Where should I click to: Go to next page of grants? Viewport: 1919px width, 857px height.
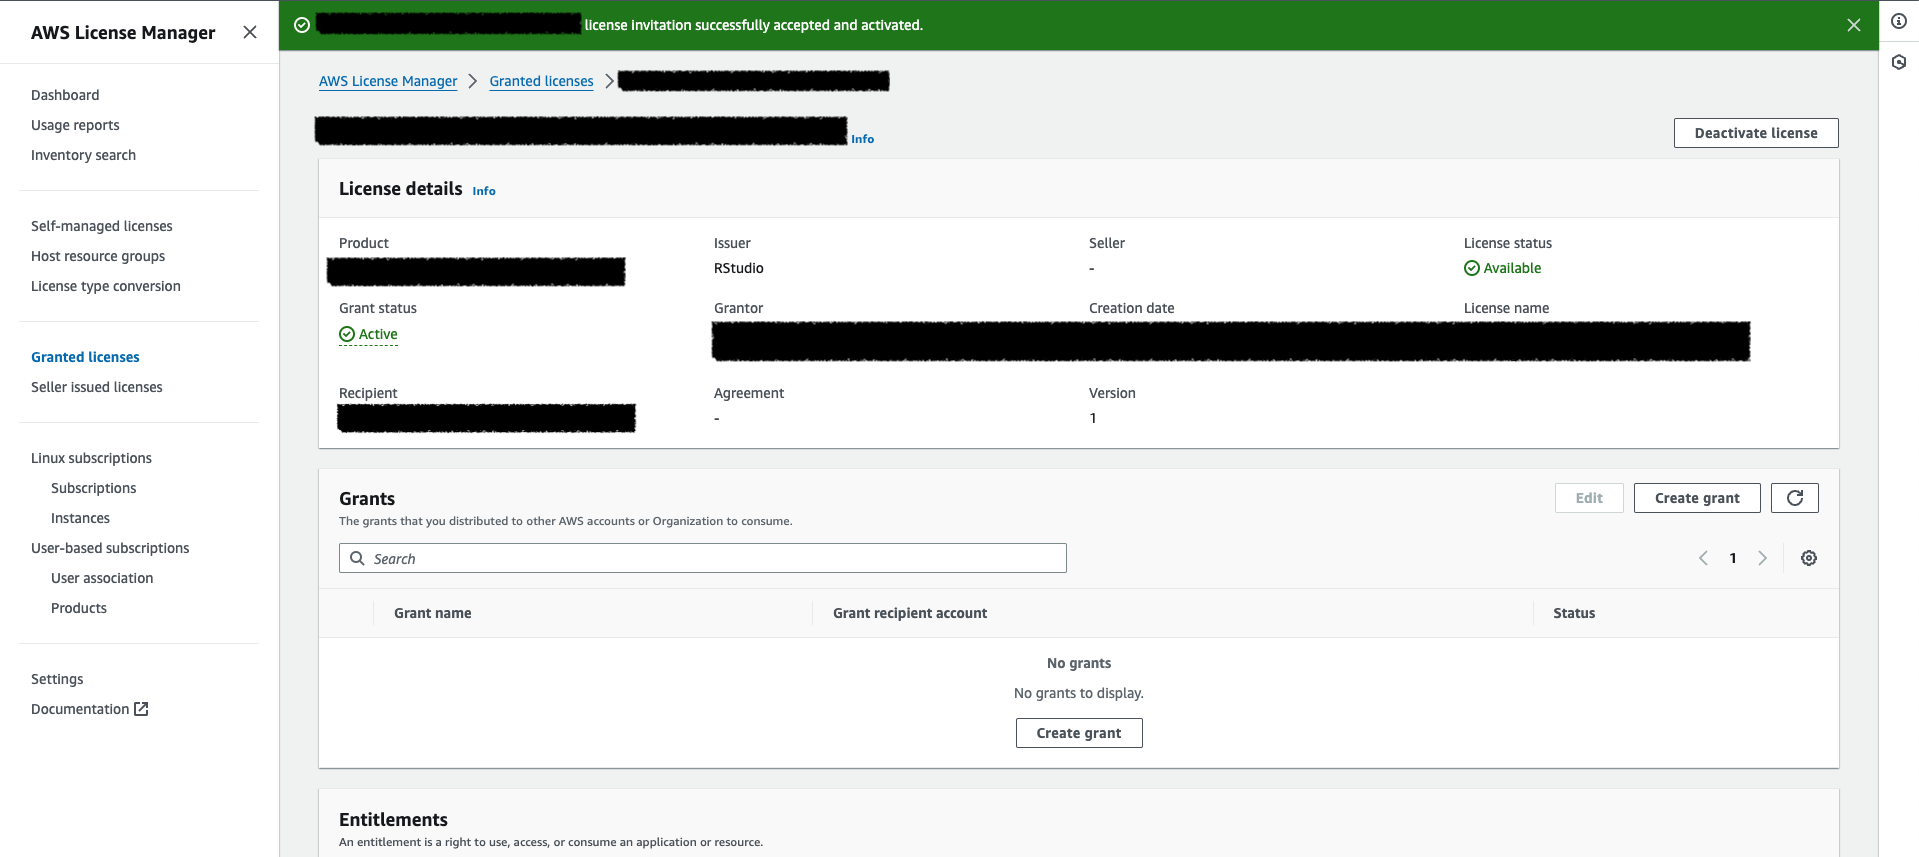pyautogui.click(x=1763, y=558)
